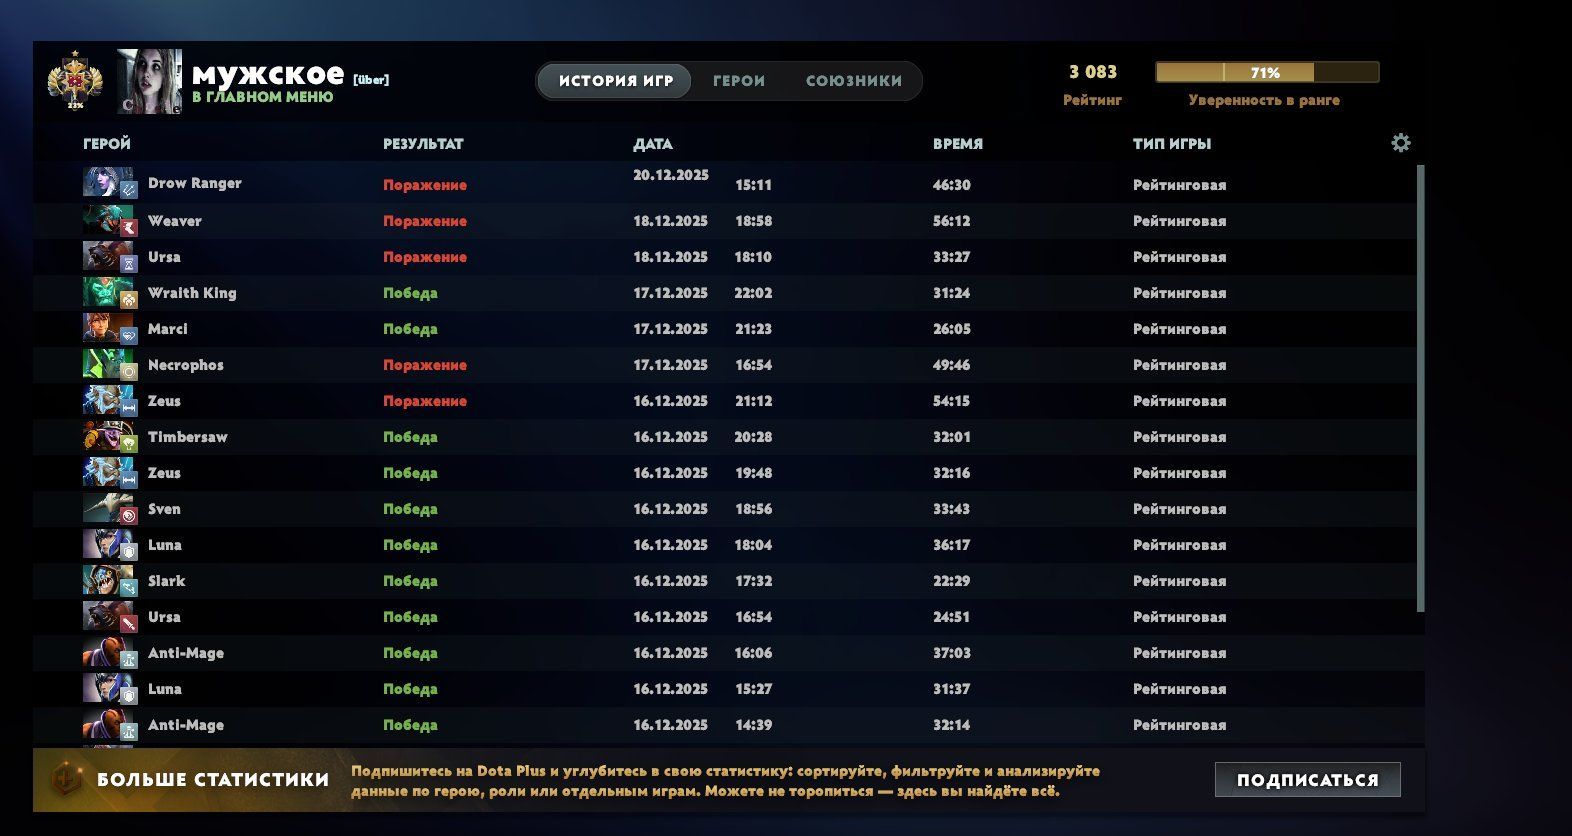Image resolution: width=1572 pixels, height=836 pixels.
Task: Open match history settings gear
Action: (x=1400, y=143)
